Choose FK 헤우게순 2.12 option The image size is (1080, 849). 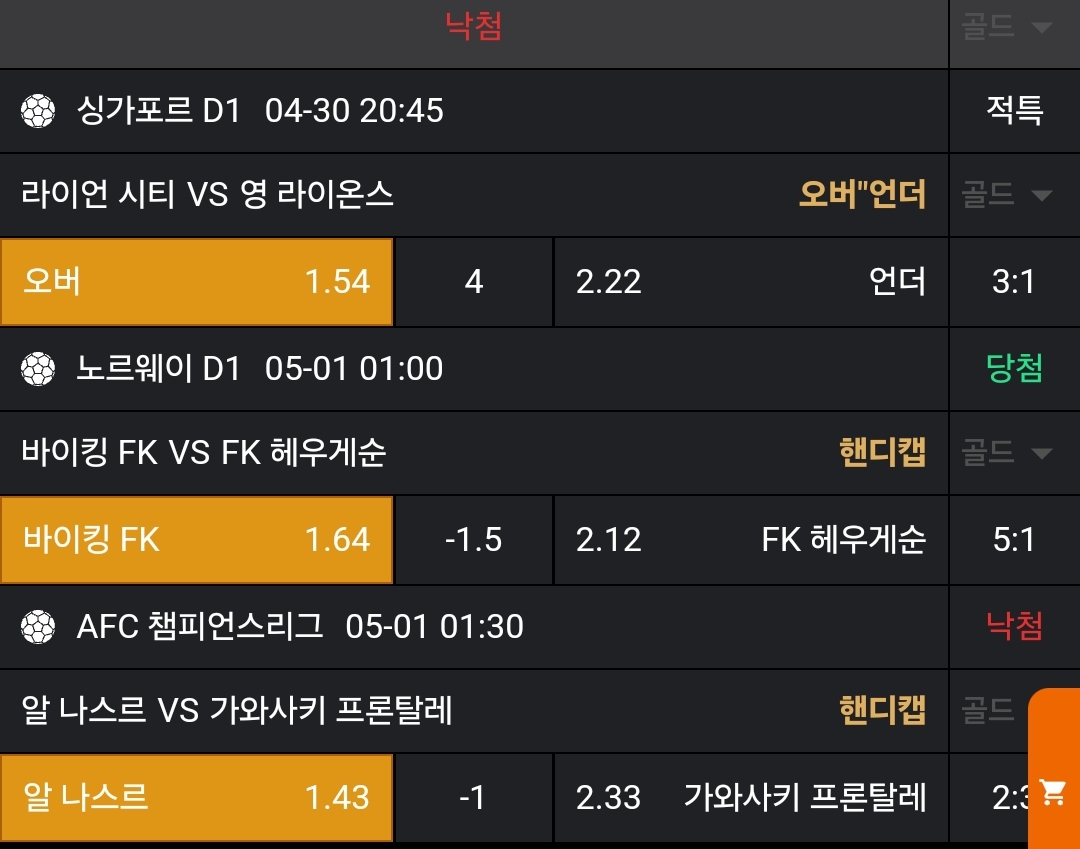[750, 540]
